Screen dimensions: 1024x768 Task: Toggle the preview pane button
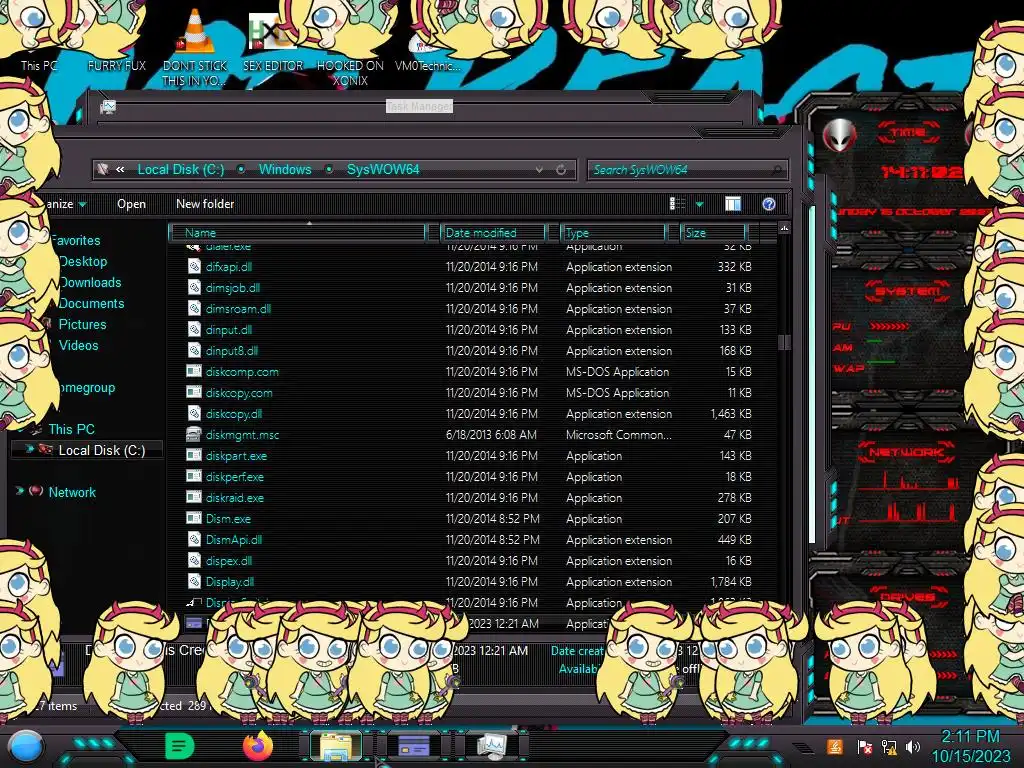click(733, 204)
